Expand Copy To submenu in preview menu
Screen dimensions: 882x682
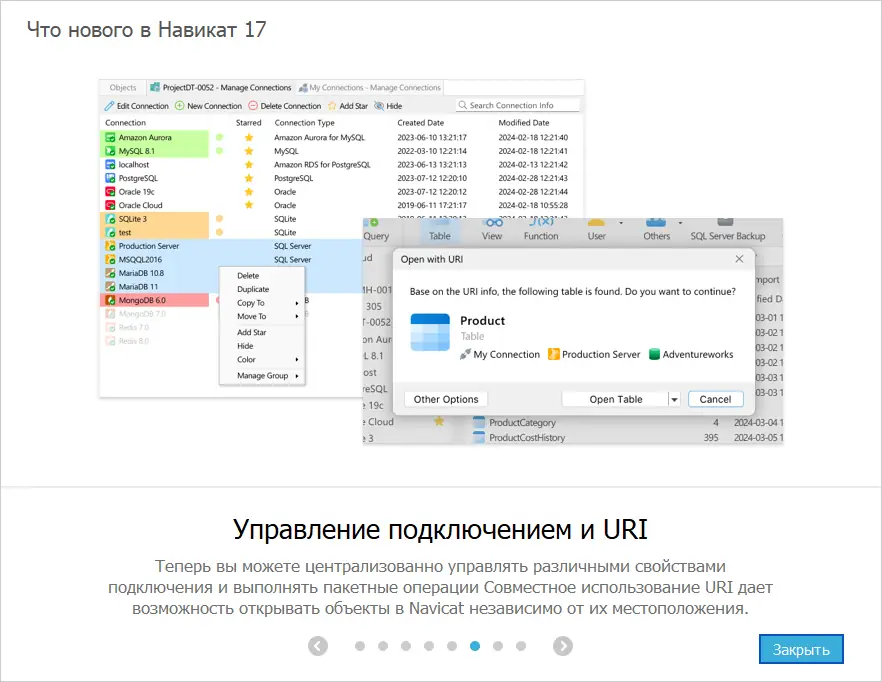(262, 303)
